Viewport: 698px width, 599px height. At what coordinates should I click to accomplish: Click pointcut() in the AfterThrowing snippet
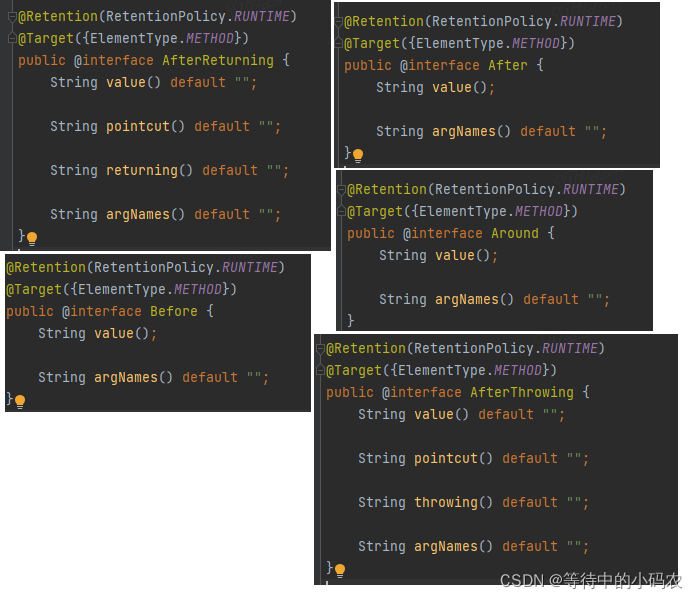[453, 459]
